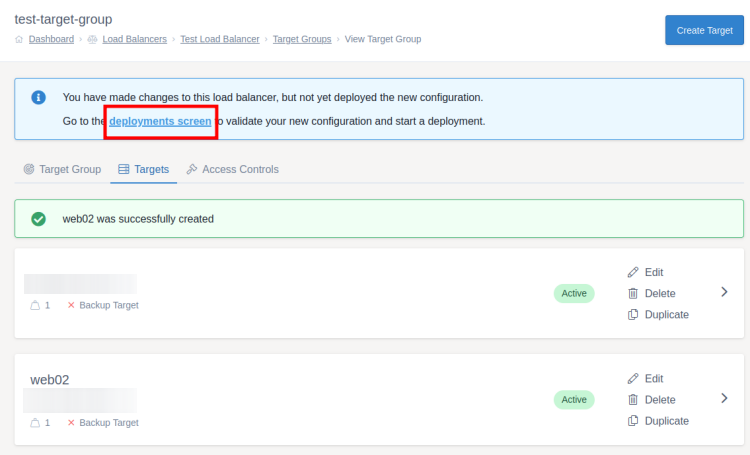Go to Load Balancers breadcrumb

point(134,39)
